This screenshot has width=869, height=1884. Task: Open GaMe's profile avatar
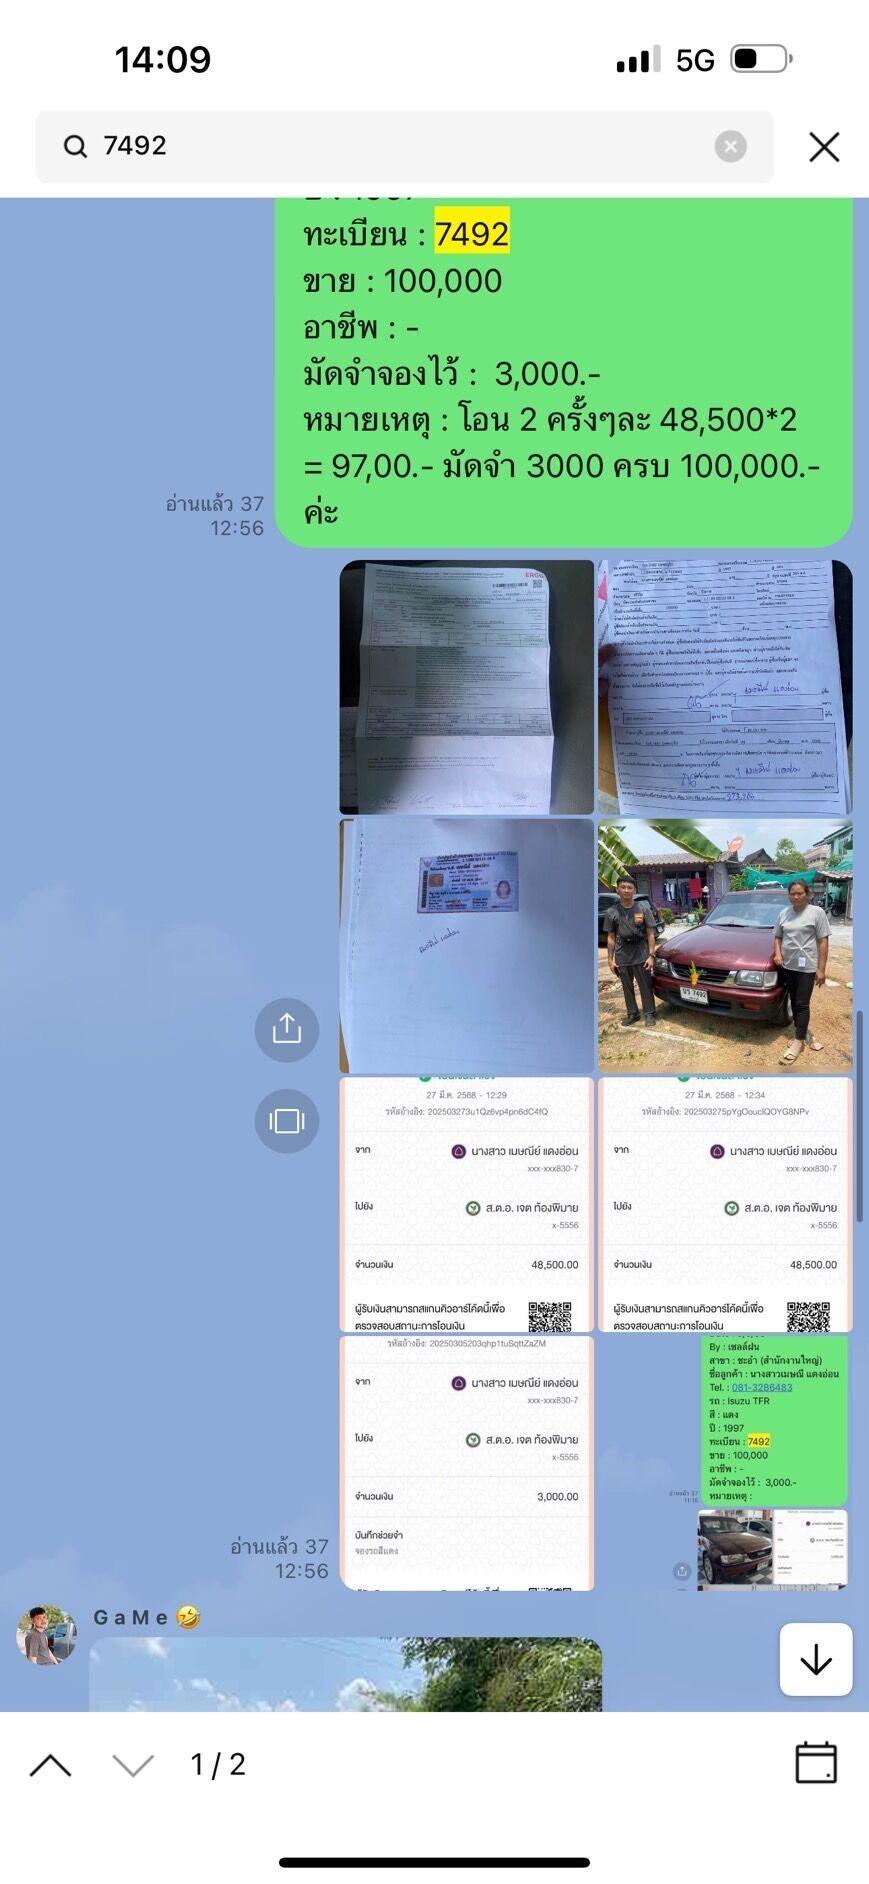[46, 1635]
